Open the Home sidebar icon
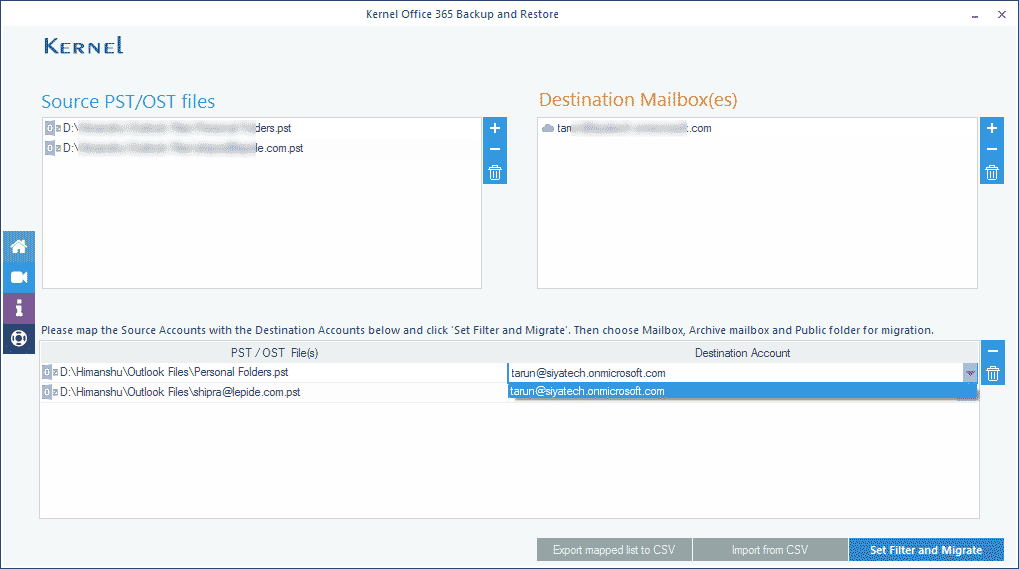Viewport: 1019px width, 569px height. [x=19, y=247]
